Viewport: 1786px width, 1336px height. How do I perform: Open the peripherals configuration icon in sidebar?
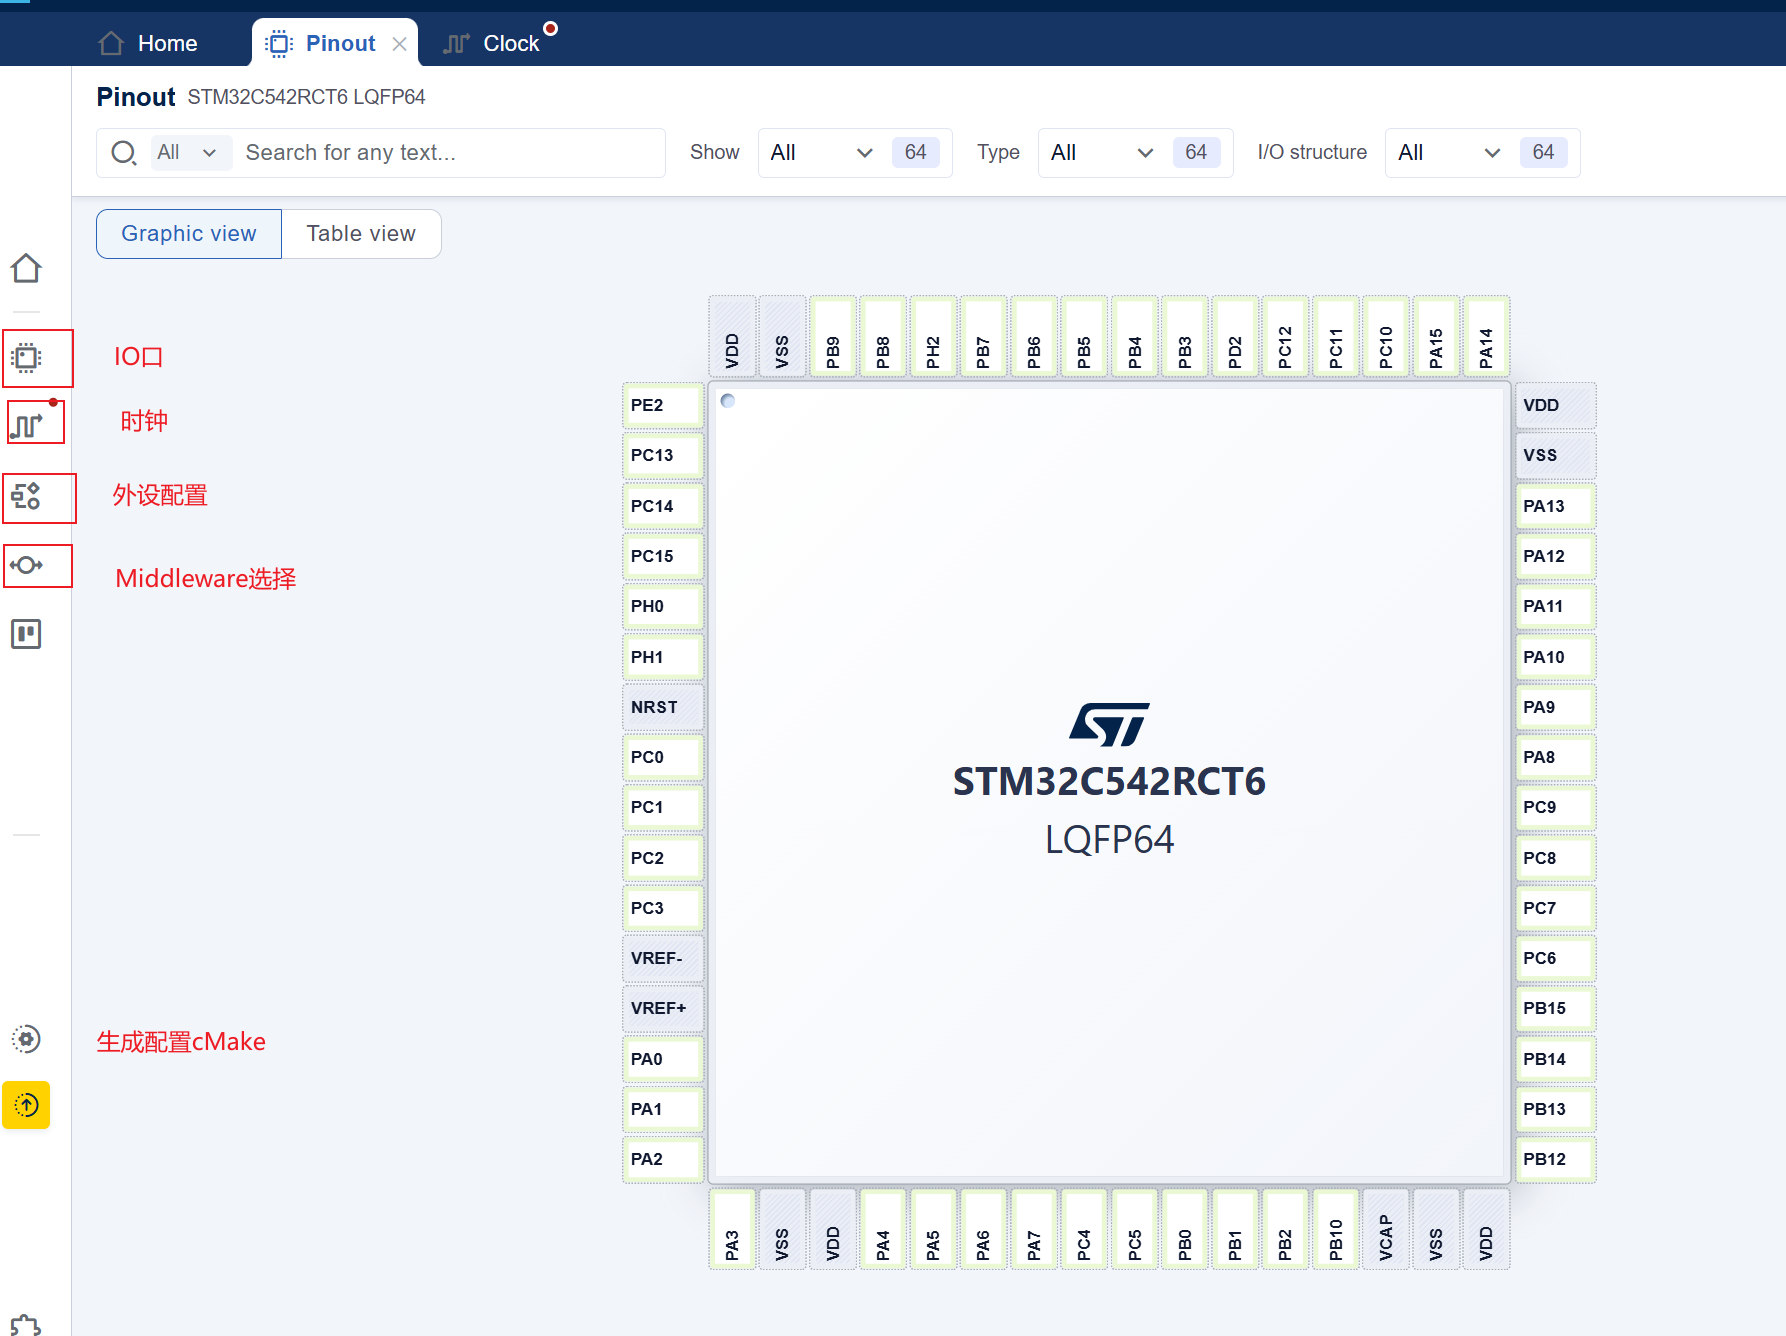tap(26, 496)
